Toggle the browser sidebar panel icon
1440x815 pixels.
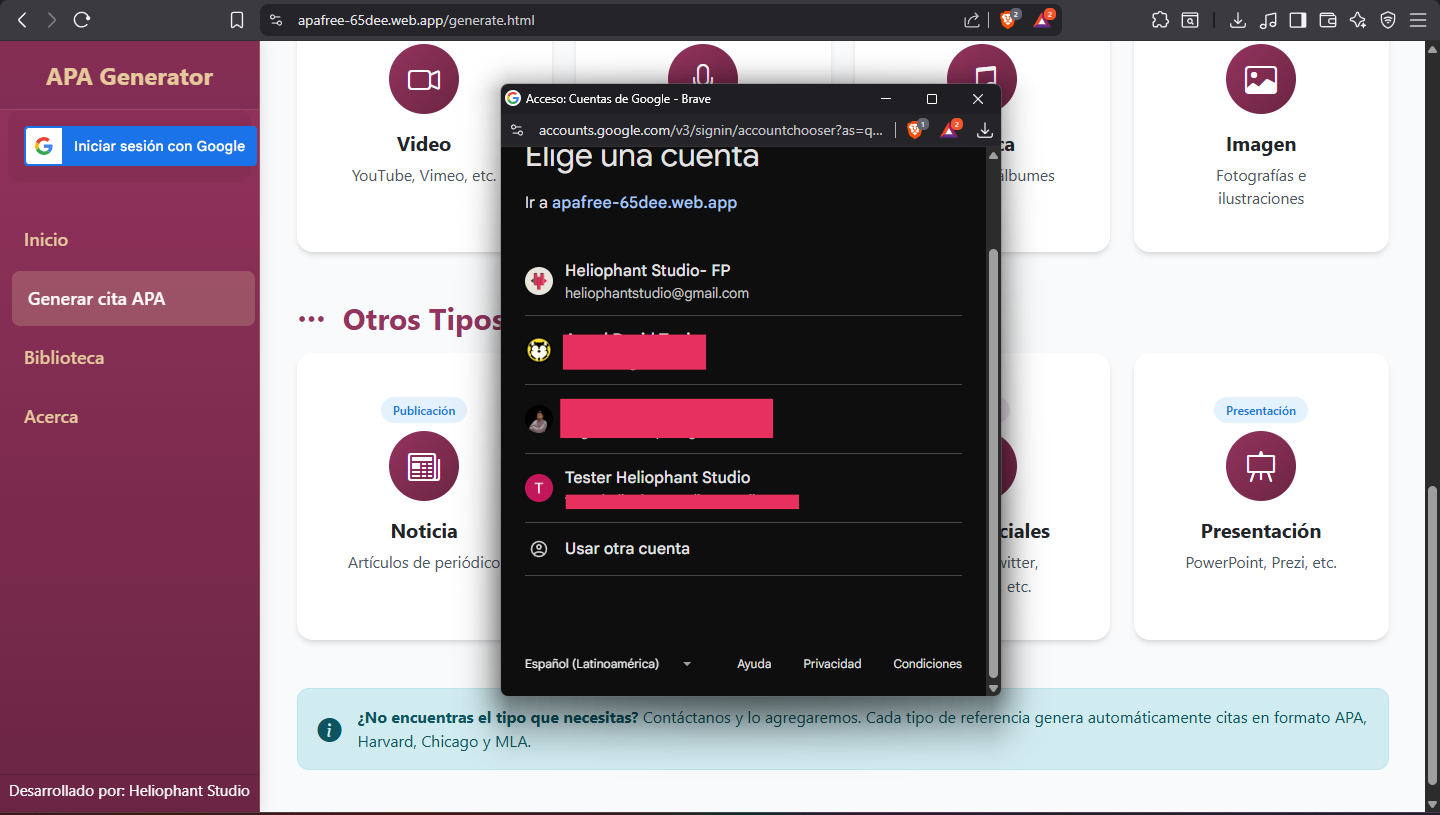coord(1298,20)
